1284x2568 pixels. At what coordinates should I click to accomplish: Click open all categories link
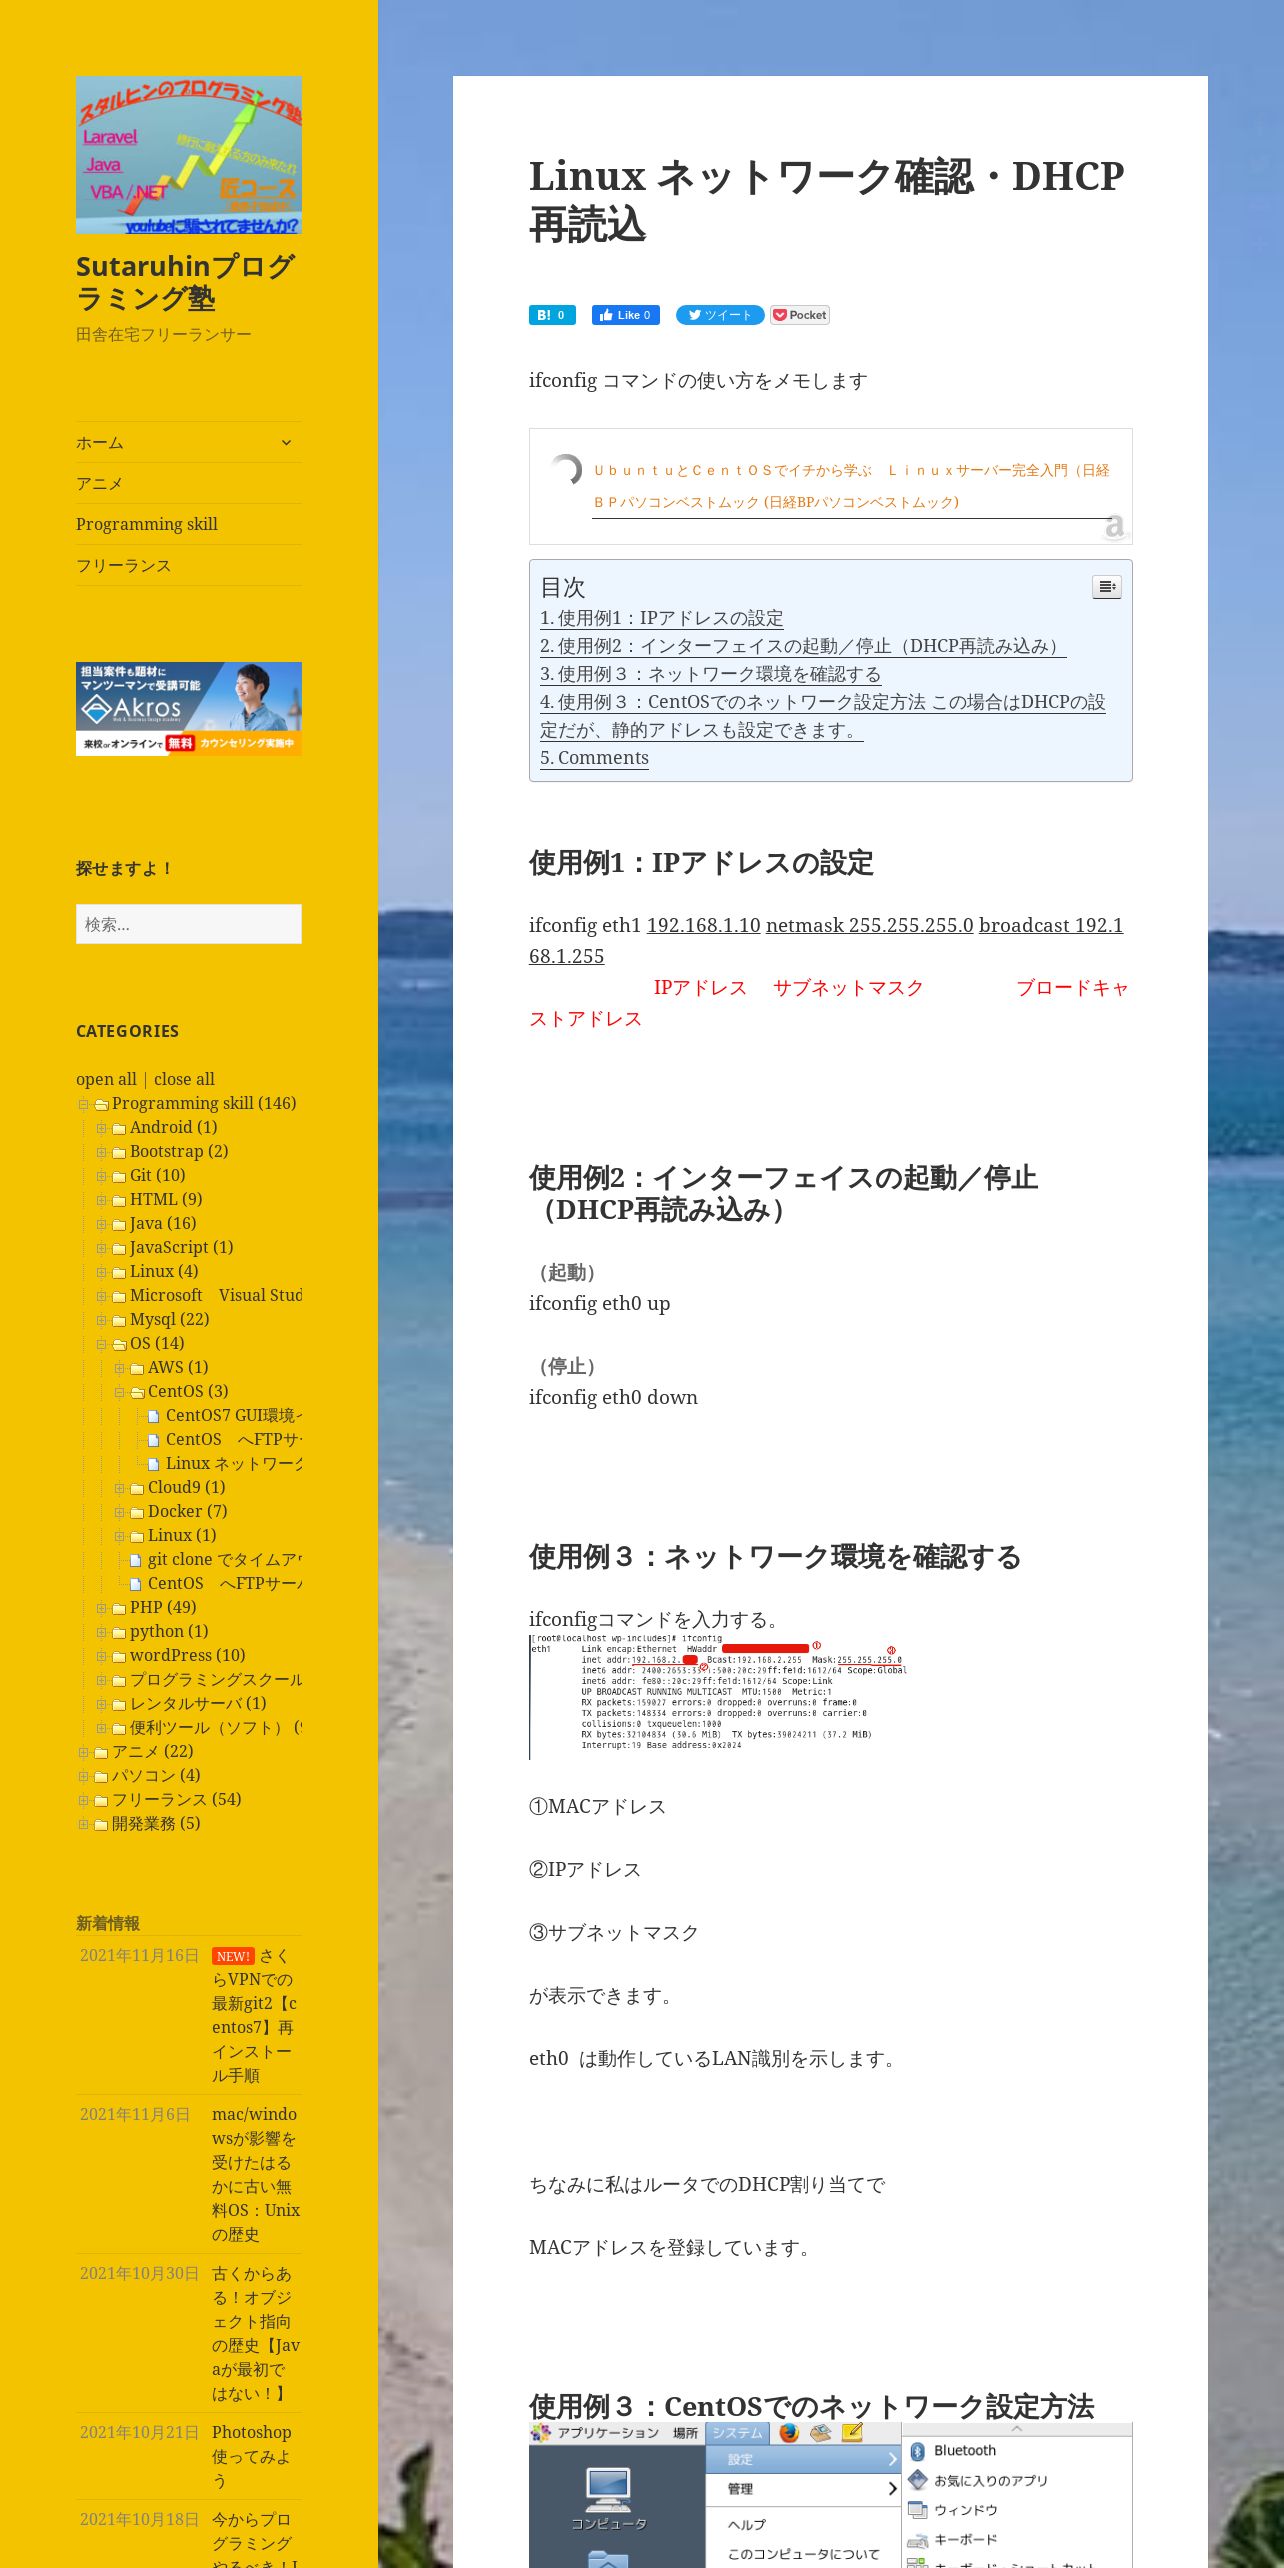pyautogui.click(x=106, y=1079)
